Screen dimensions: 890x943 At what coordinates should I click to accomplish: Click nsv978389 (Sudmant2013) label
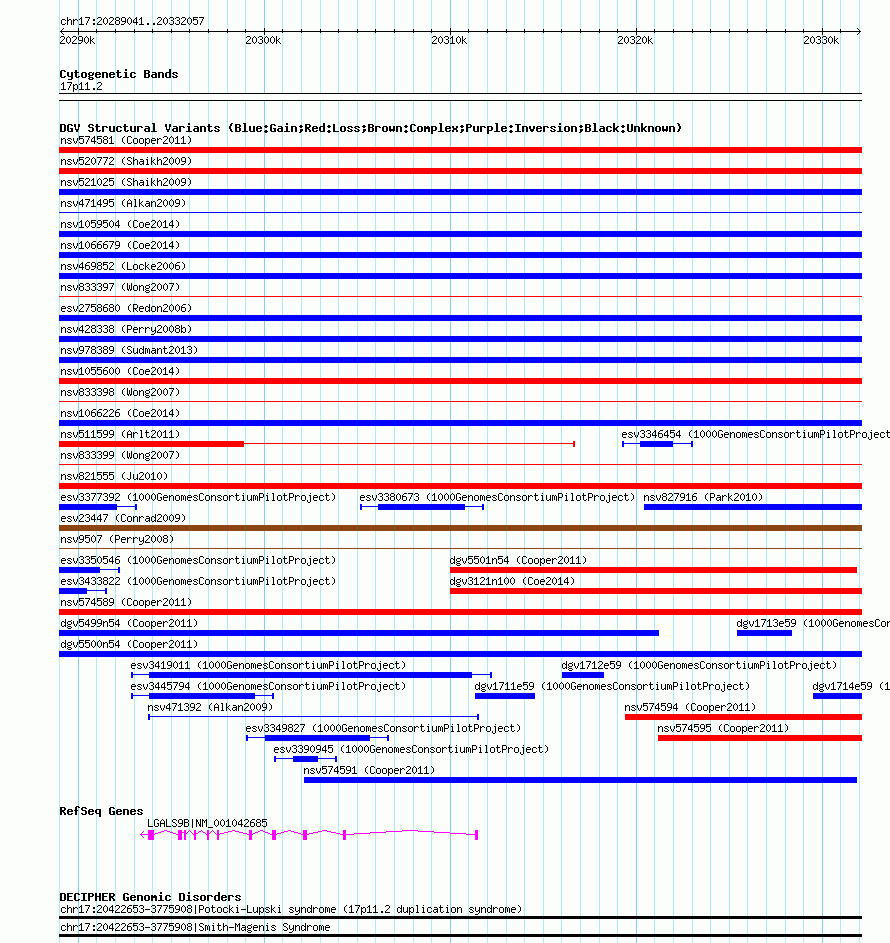[x=129, y=350]
